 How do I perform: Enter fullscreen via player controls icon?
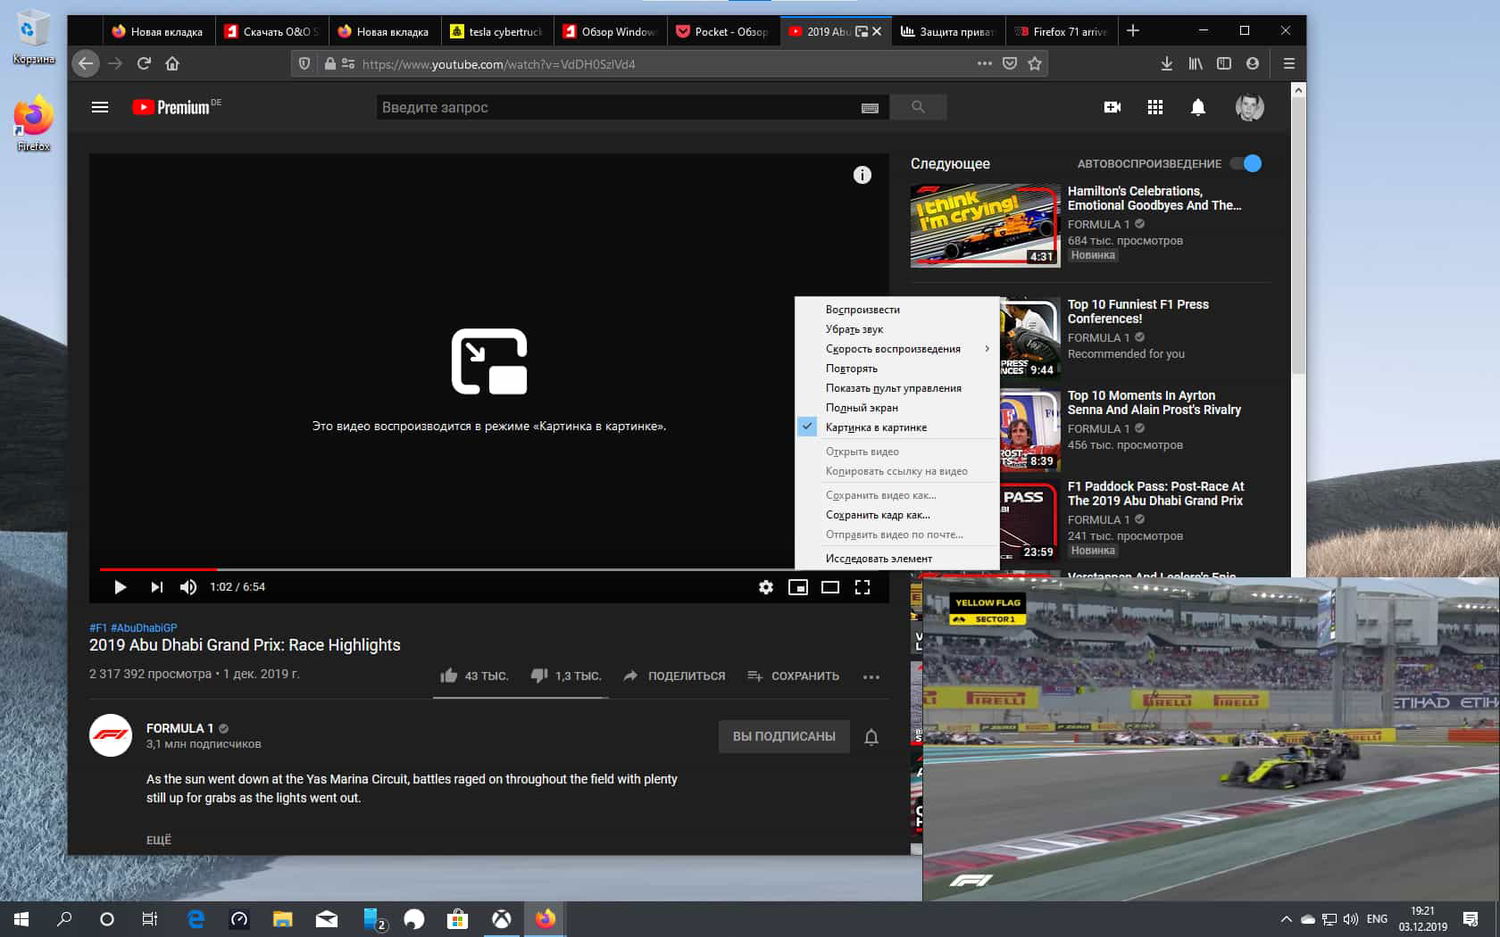(862, 587)
